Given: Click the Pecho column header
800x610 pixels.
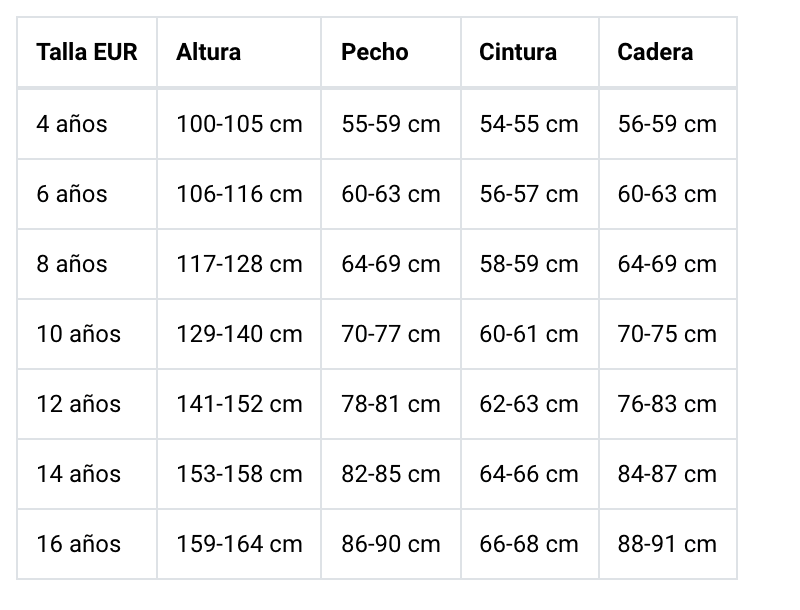Looking at the screenshot, I should tap(375, 52).
